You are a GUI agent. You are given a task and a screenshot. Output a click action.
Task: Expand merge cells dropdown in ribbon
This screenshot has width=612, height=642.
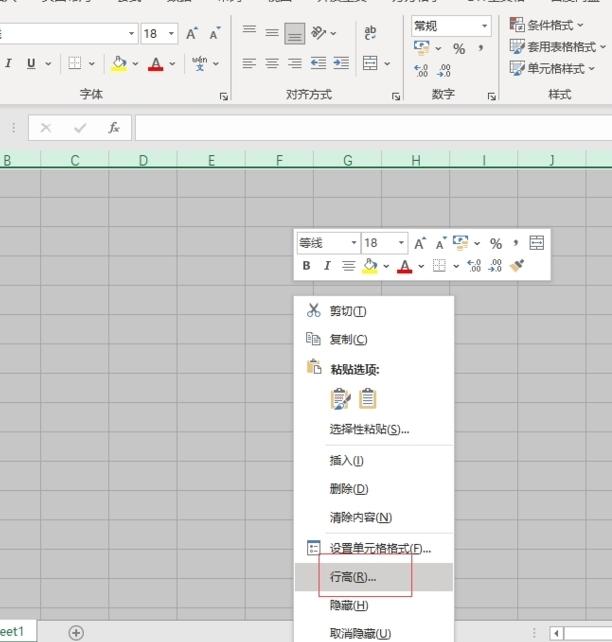coord(387,64)
